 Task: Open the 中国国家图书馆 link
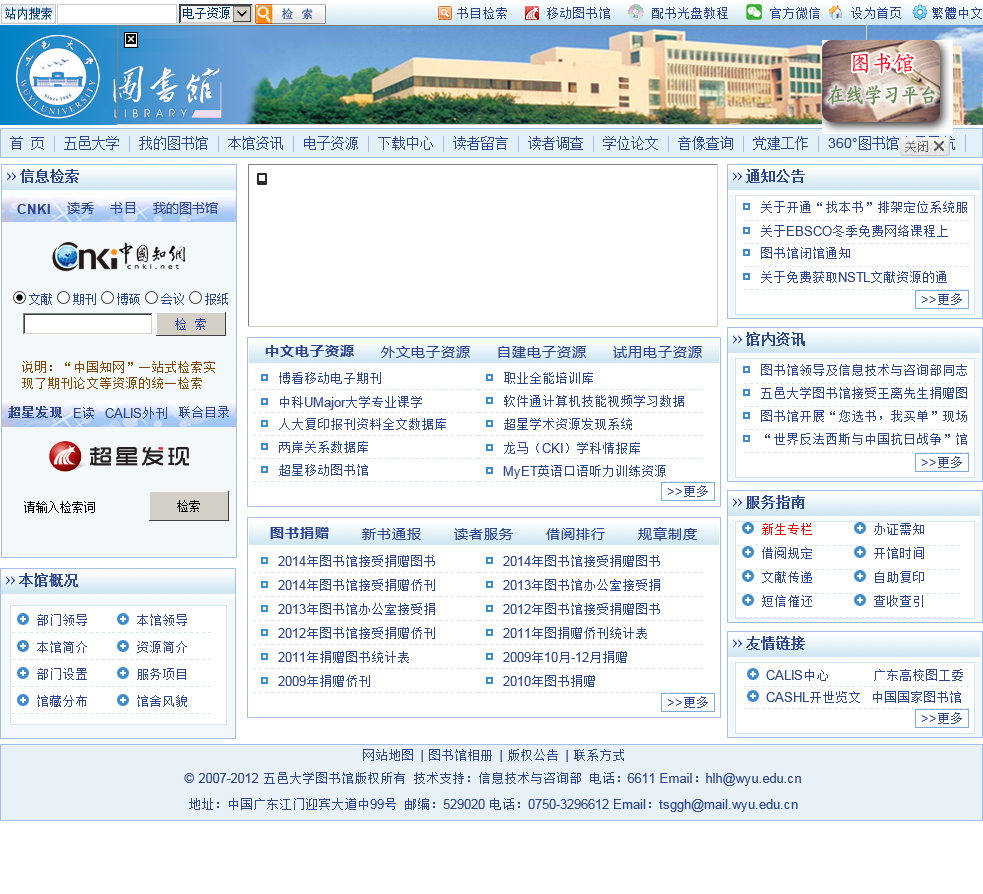[917, 697]
